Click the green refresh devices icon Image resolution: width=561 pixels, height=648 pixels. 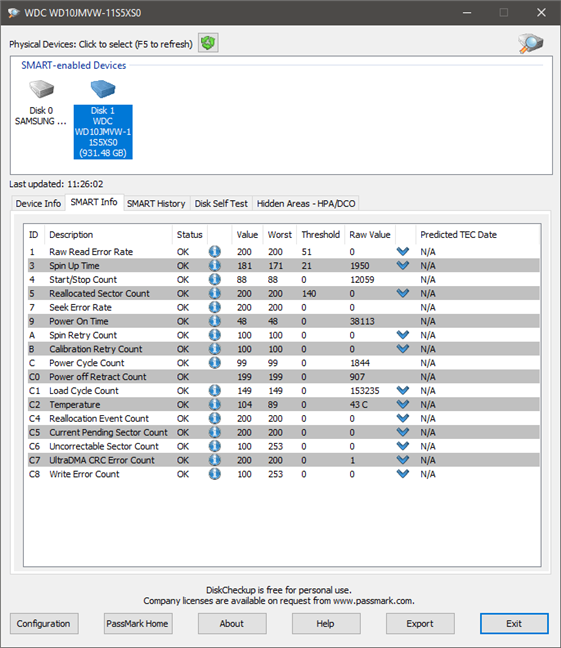tap(208, 43)
